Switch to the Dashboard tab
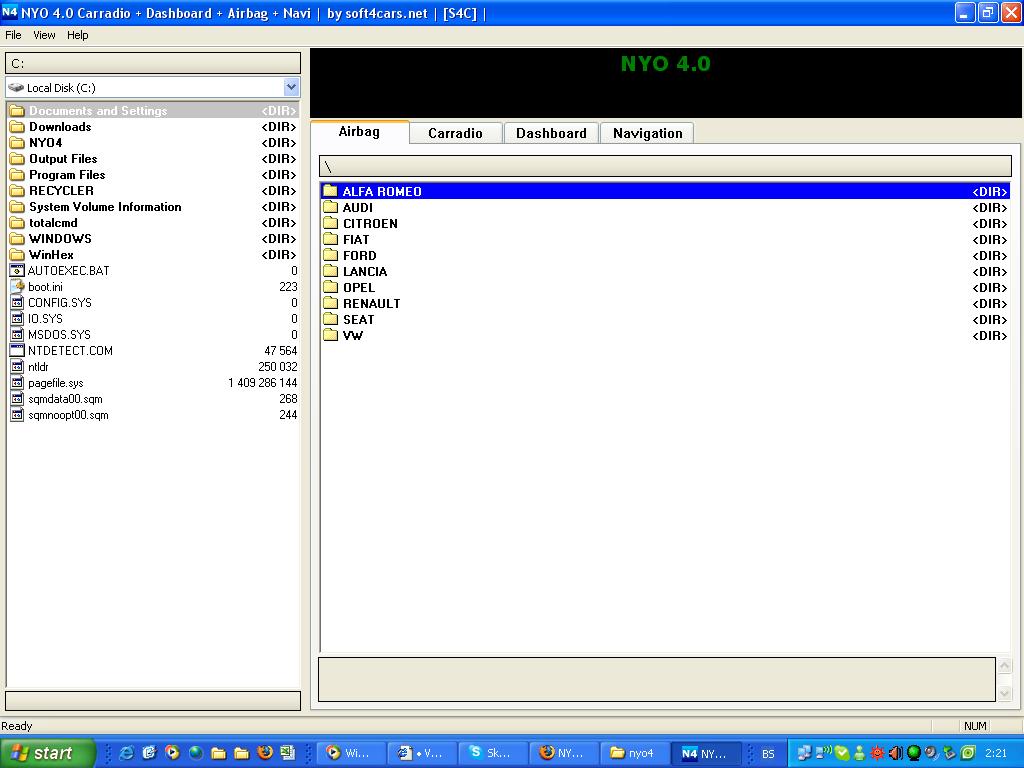Screen dimensions: 1024x768 (551, 133)
